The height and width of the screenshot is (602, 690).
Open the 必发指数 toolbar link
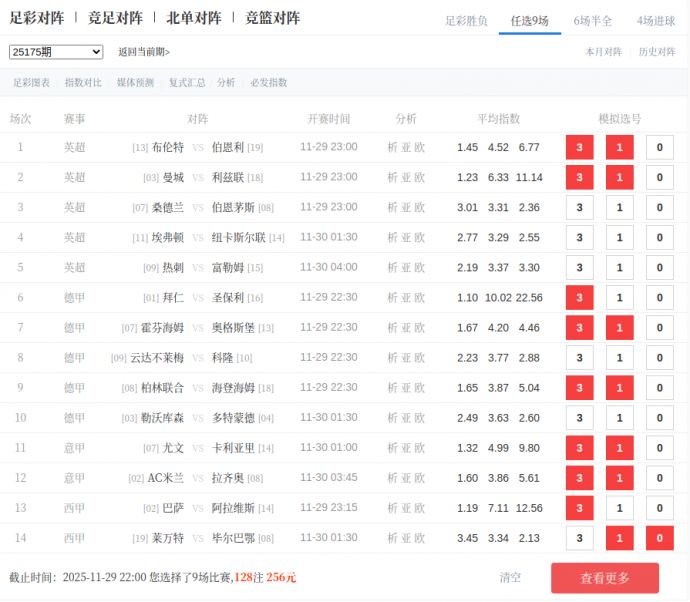click(x=268, y=83)
